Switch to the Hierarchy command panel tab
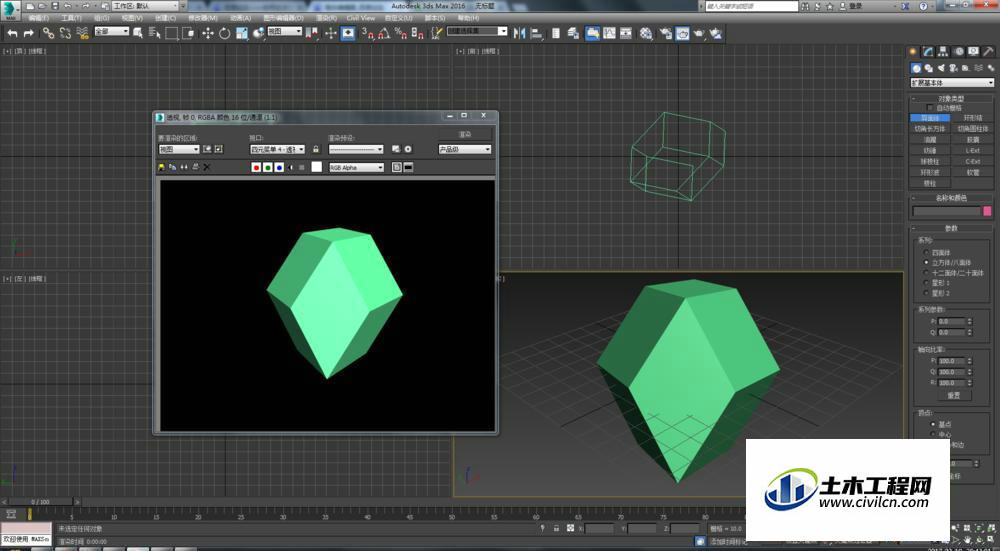This screenshot has height=551, width=1000. click(x=943, y=52)
